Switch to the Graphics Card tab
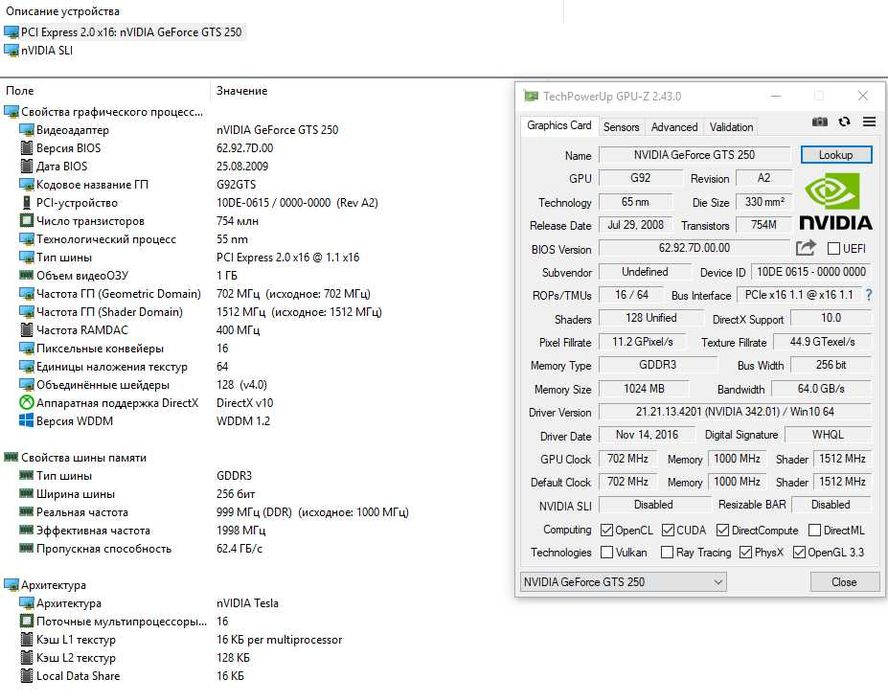Viewport: 888px width, 699px height. click(558, 126)
